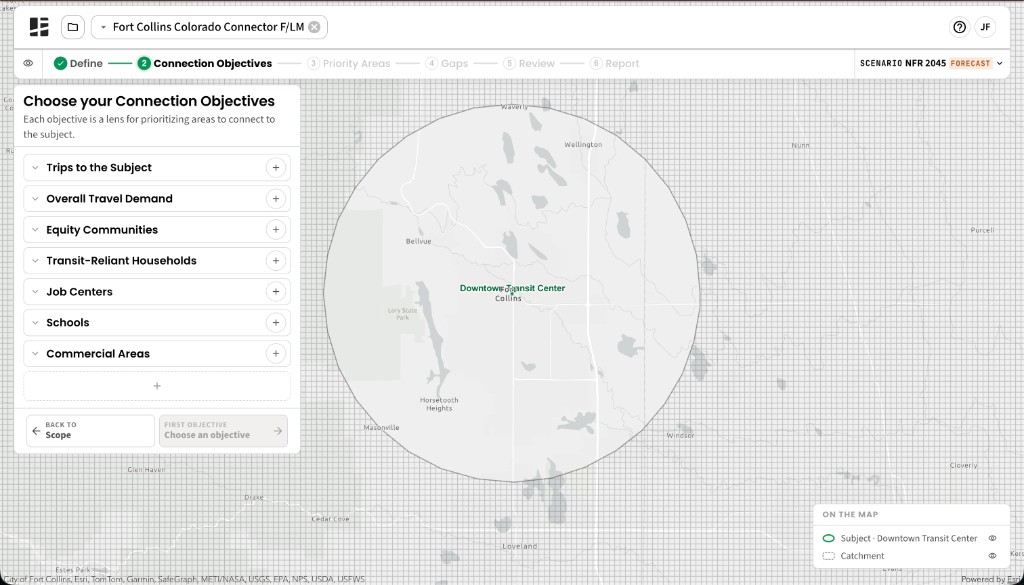Add Trips to the Subject objective
The width and height of the screenshot is (1024, 585).
(x=276, y=168)
